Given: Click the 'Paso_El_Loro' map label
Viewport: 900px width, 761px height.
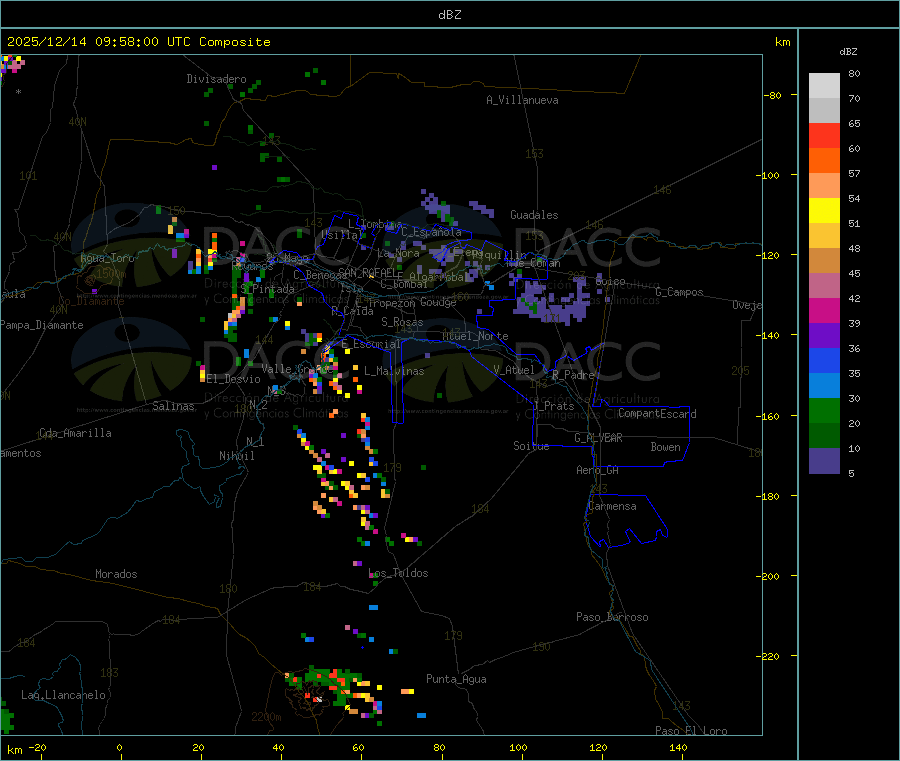Looking at the screenshot, I should tap(691, 731).
